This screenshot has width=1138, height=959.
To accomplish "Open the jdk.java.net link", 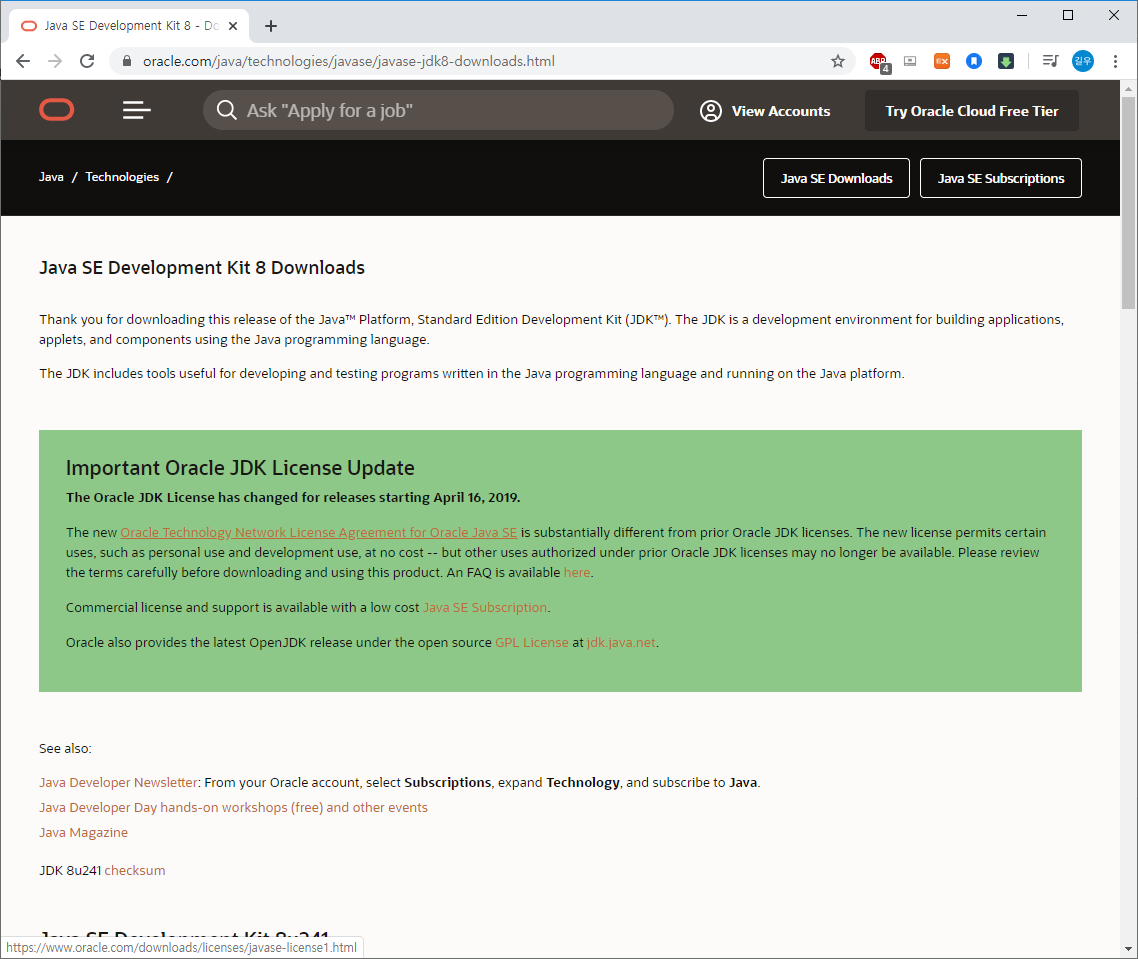I will [621, 642].
